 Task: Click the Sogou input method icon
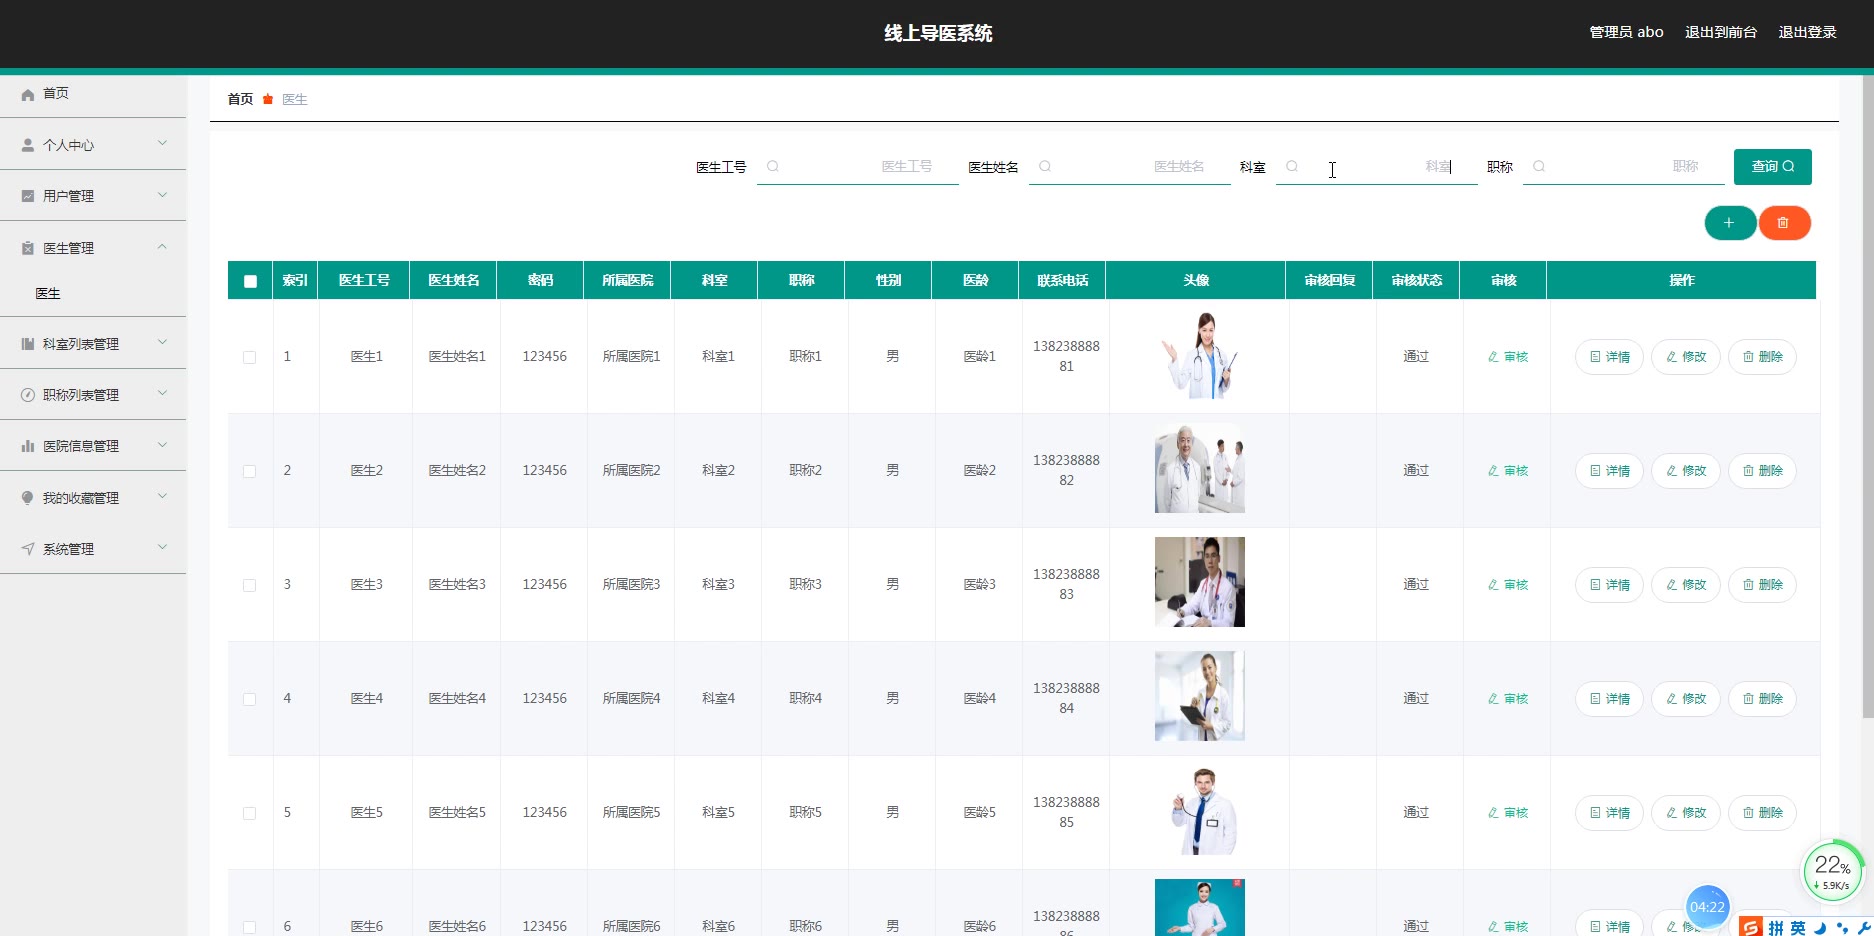1751,927
